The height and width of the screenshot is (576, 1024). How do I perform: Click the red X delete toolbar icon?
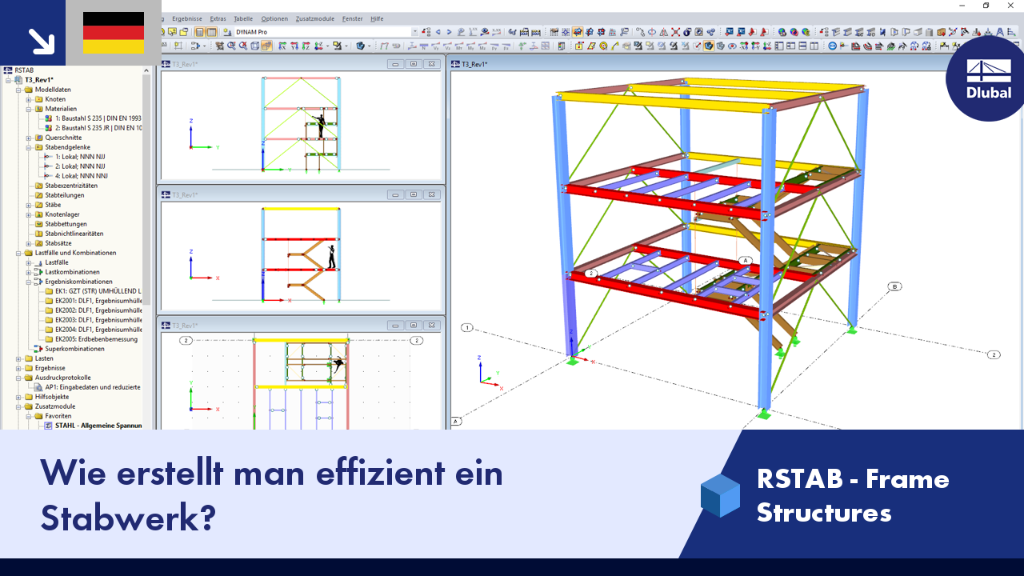click(x=675, y=32)
